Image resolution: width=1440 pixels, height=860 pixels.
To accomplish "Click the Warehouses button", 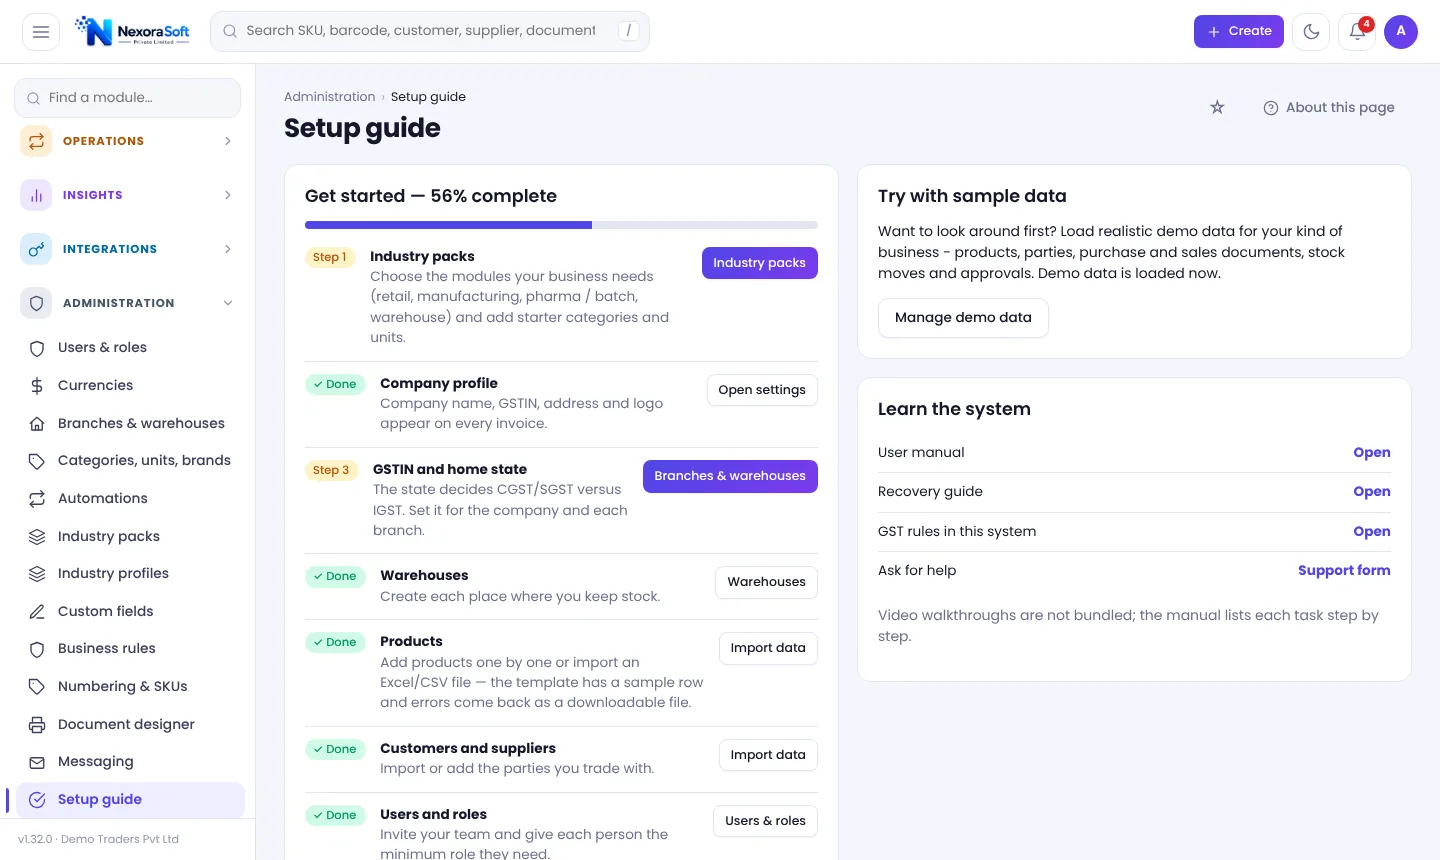I will [x=766, y=582].
